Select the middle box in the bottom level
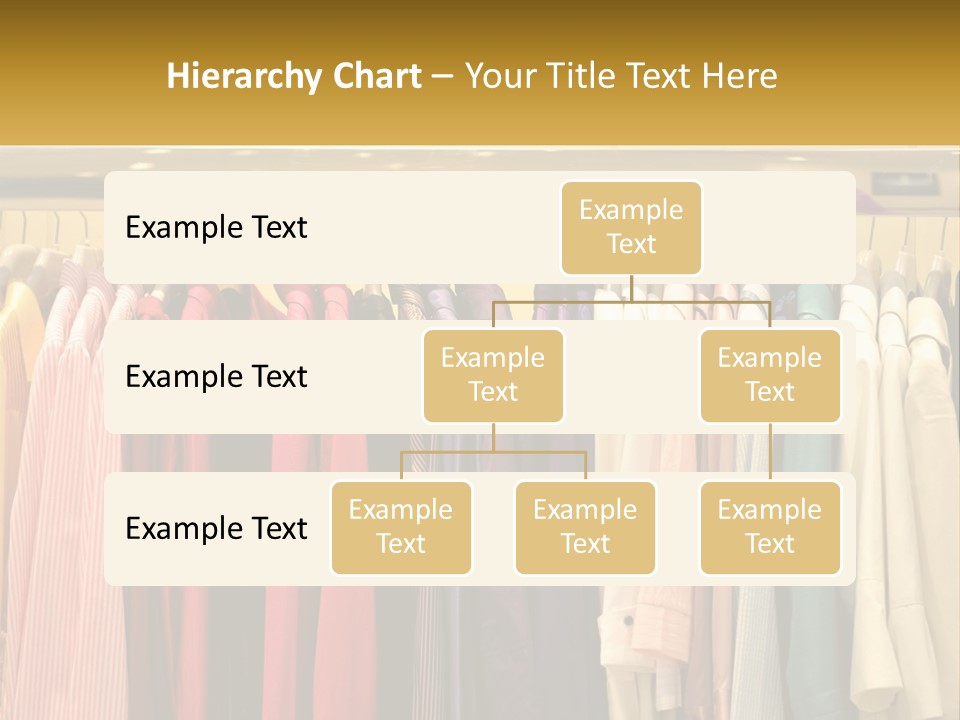The width and height of the screenshot is (960, 720). 585,527
